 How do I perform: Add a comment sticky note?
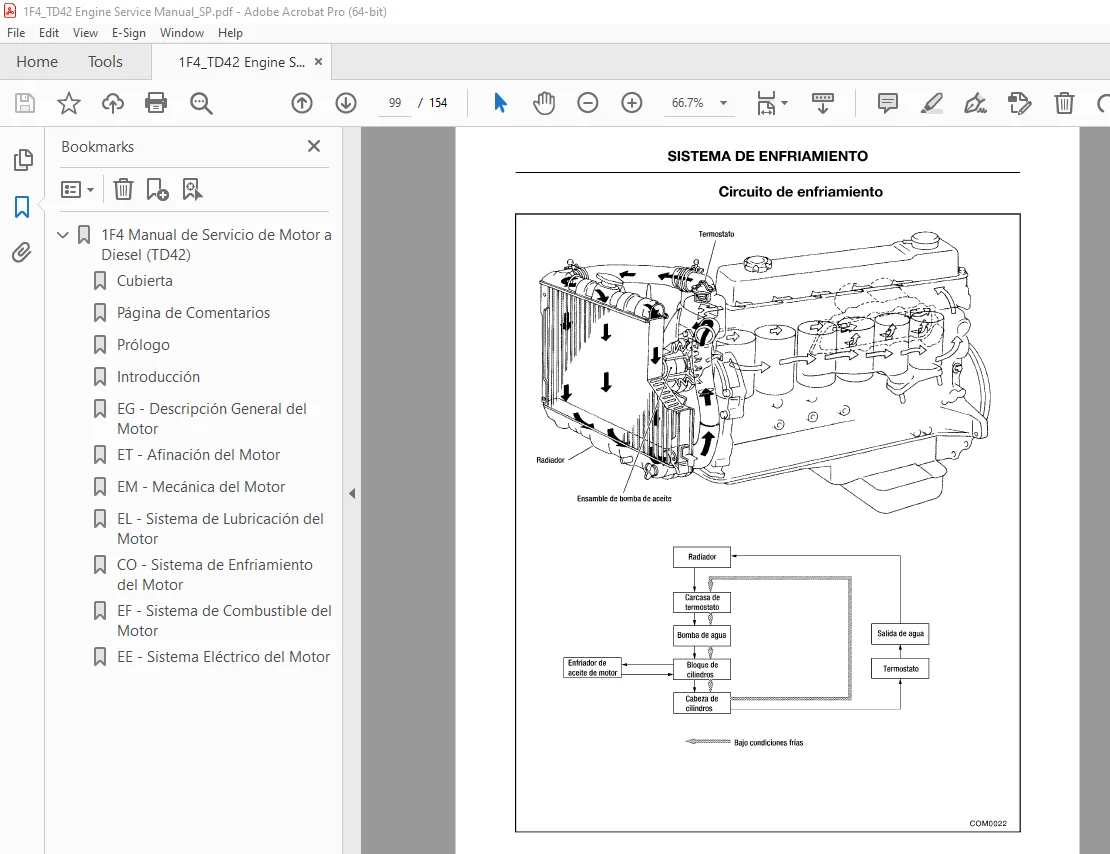pos(888,103)
